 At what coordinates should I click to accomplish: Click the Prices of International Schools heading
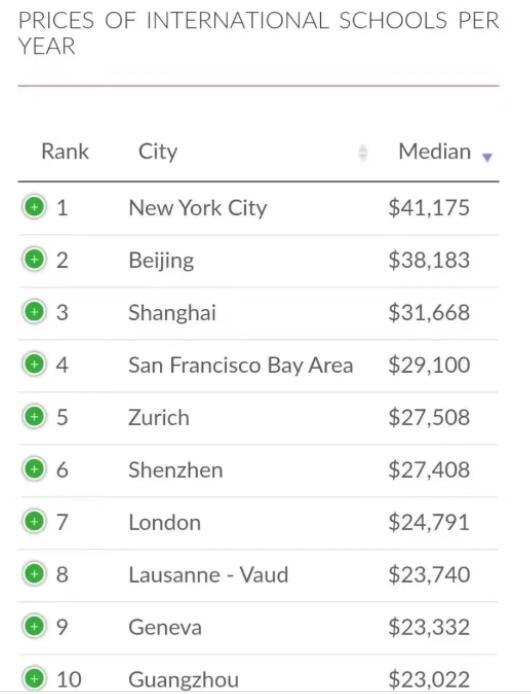(259, 33)
